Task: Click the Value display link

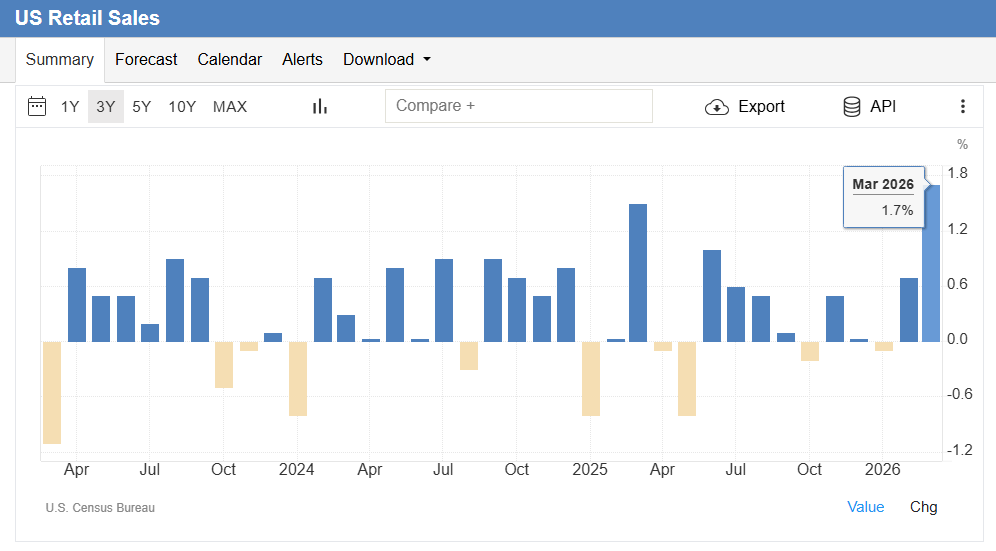Action: tap(866, 507)
